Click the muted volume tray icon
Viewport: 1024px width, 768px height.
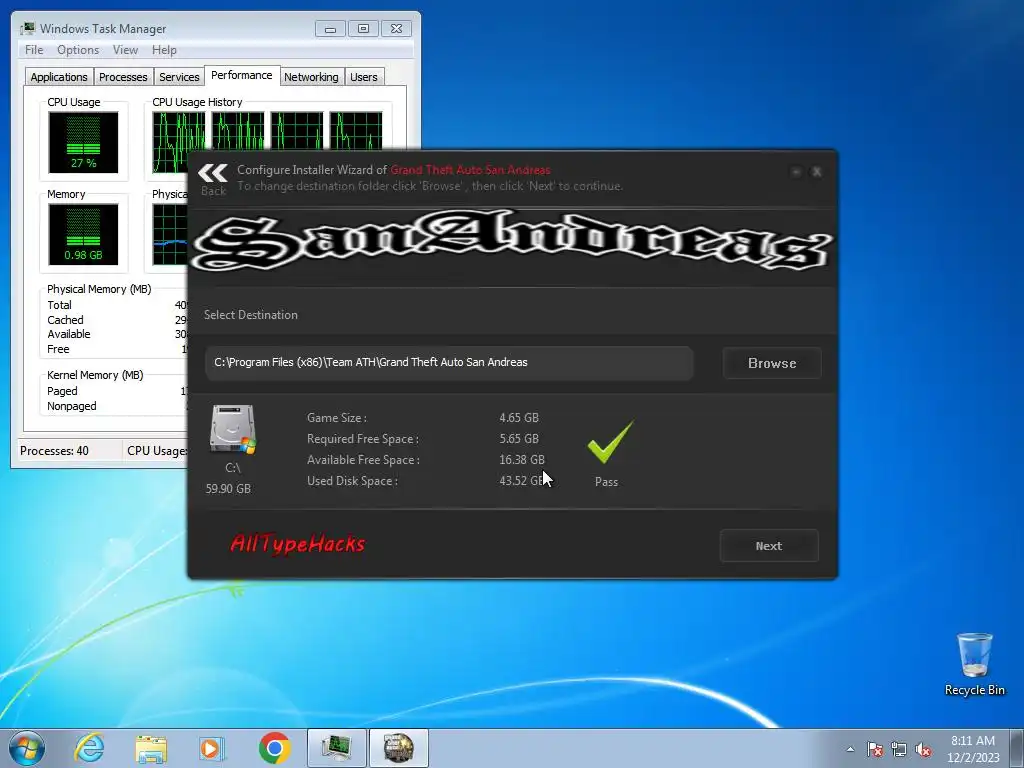pyautogui.click(x=923, y=749)
